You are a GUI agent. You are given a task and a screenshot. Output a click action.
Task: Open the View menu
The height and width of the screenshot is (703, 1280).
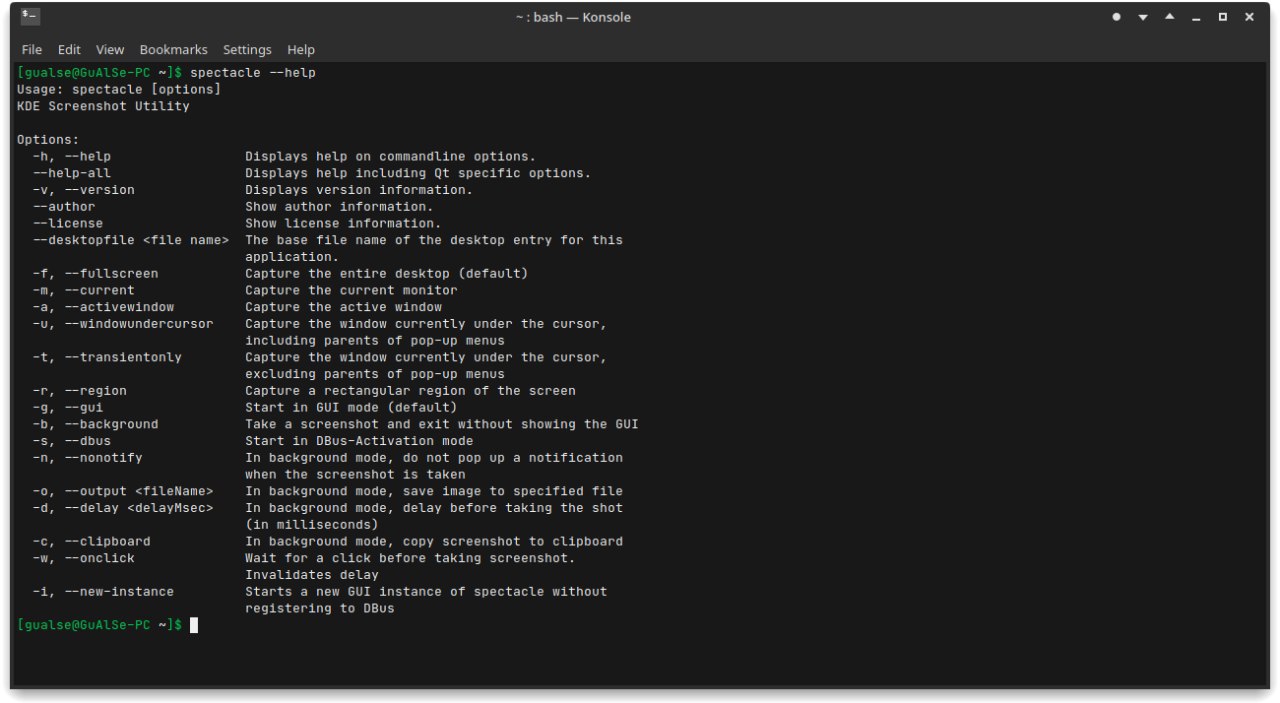click(x=110, y=50)
